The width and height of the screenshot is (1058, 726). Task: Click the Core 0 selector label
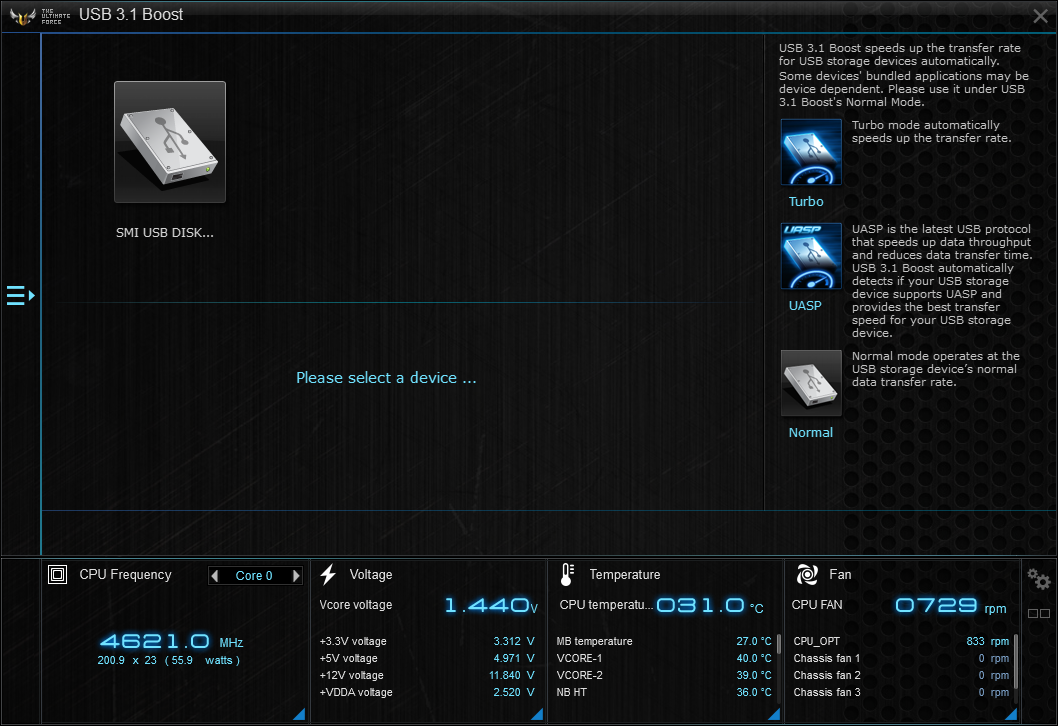[x=254, y=576]
